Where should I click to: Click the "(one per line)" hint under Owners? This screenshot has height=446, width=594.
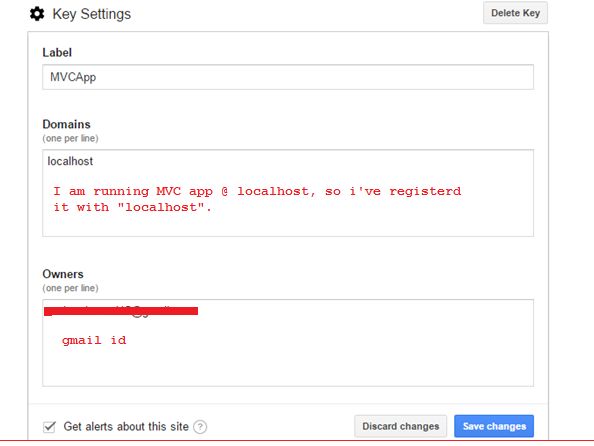(70, 288)
